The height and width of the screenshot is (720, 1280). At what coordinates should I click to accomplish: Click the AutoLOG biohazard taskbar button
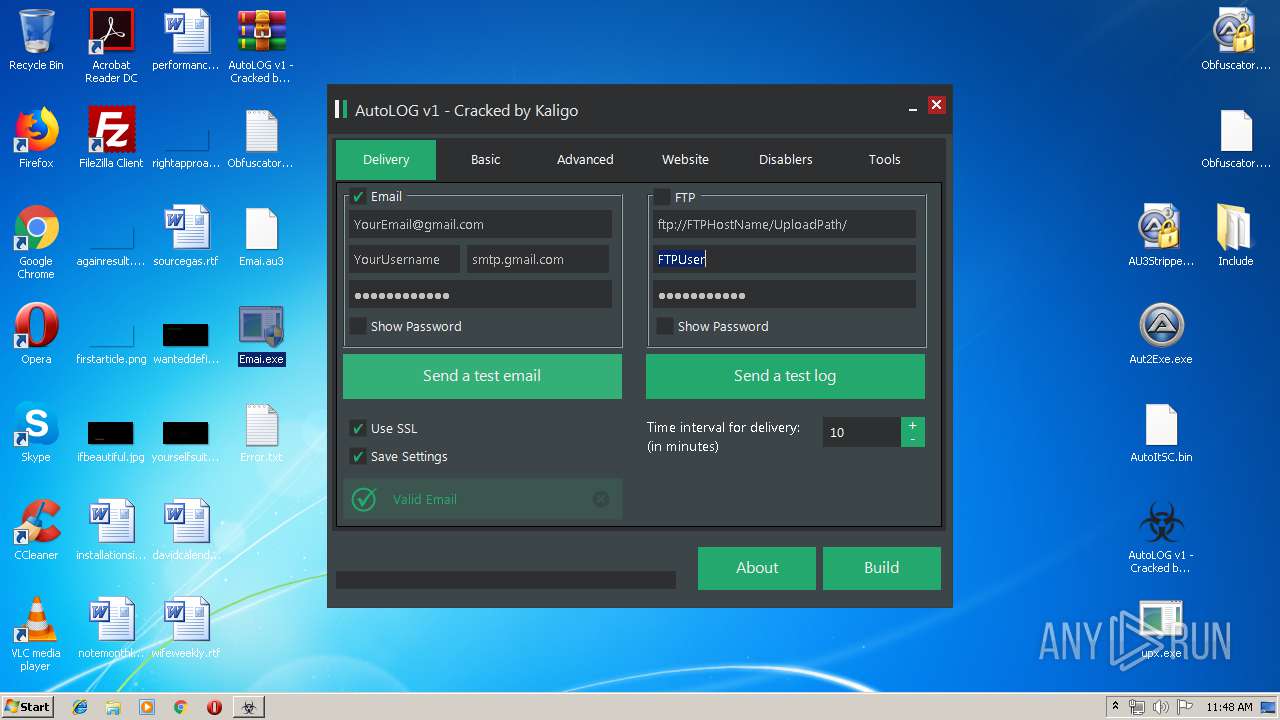(x=248, y=707)
